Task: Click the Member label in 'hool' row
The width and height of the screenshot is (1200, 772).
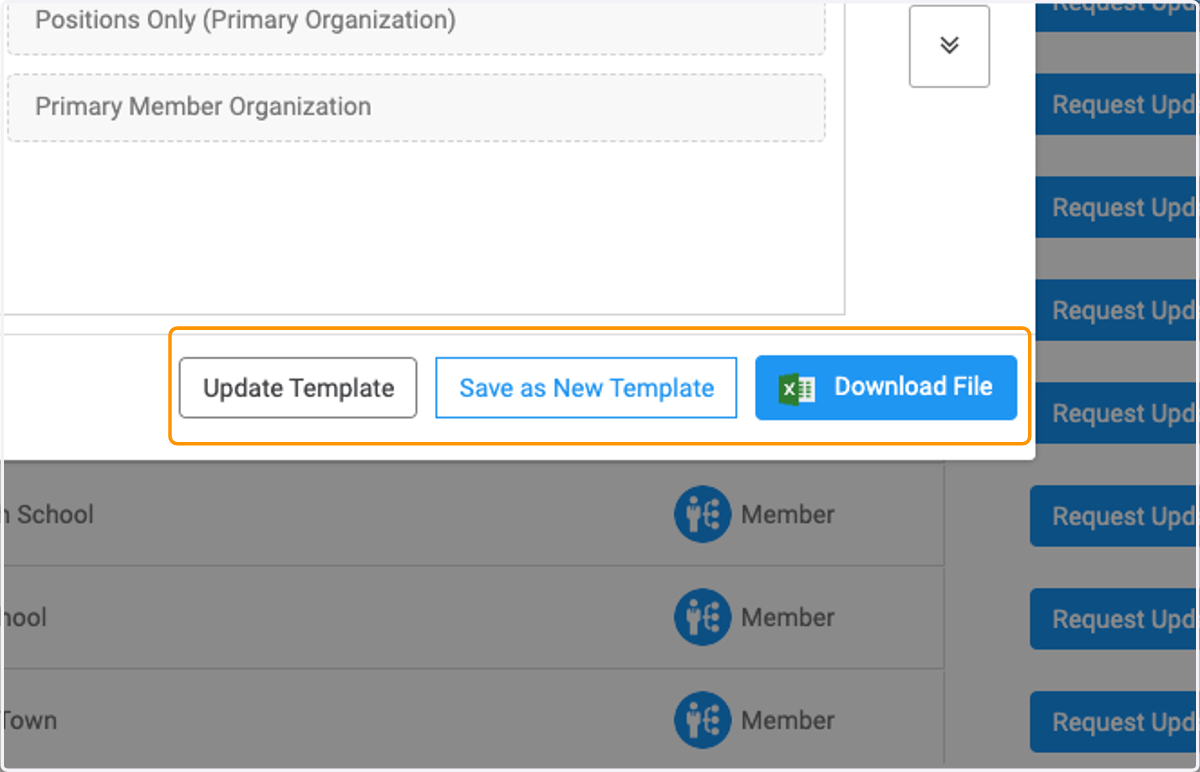Action: (788, 617)
